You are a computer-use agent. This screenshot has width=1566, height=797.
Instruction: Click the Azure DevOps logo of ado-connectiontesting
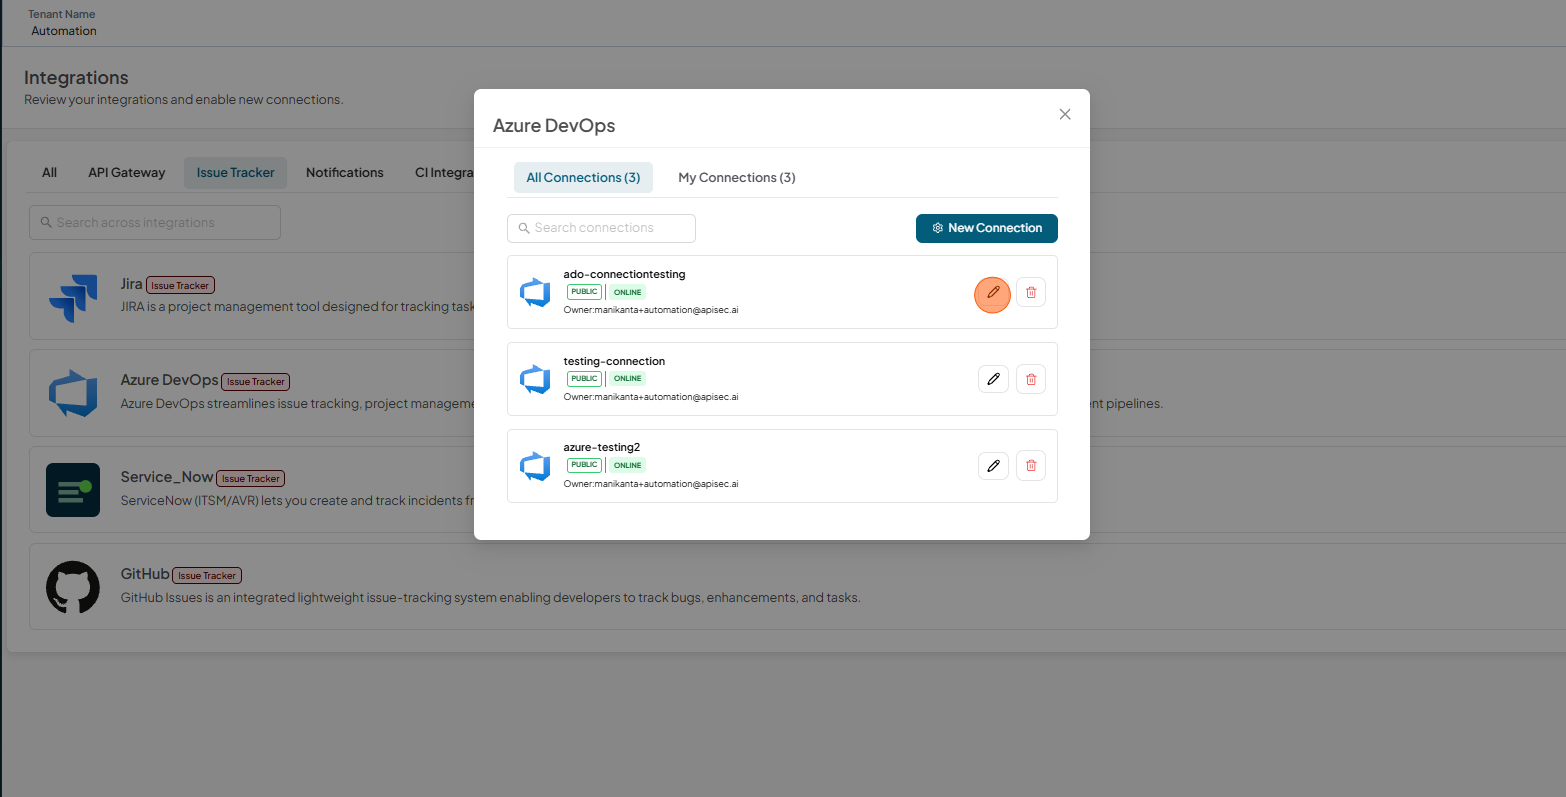pos(535,292)
